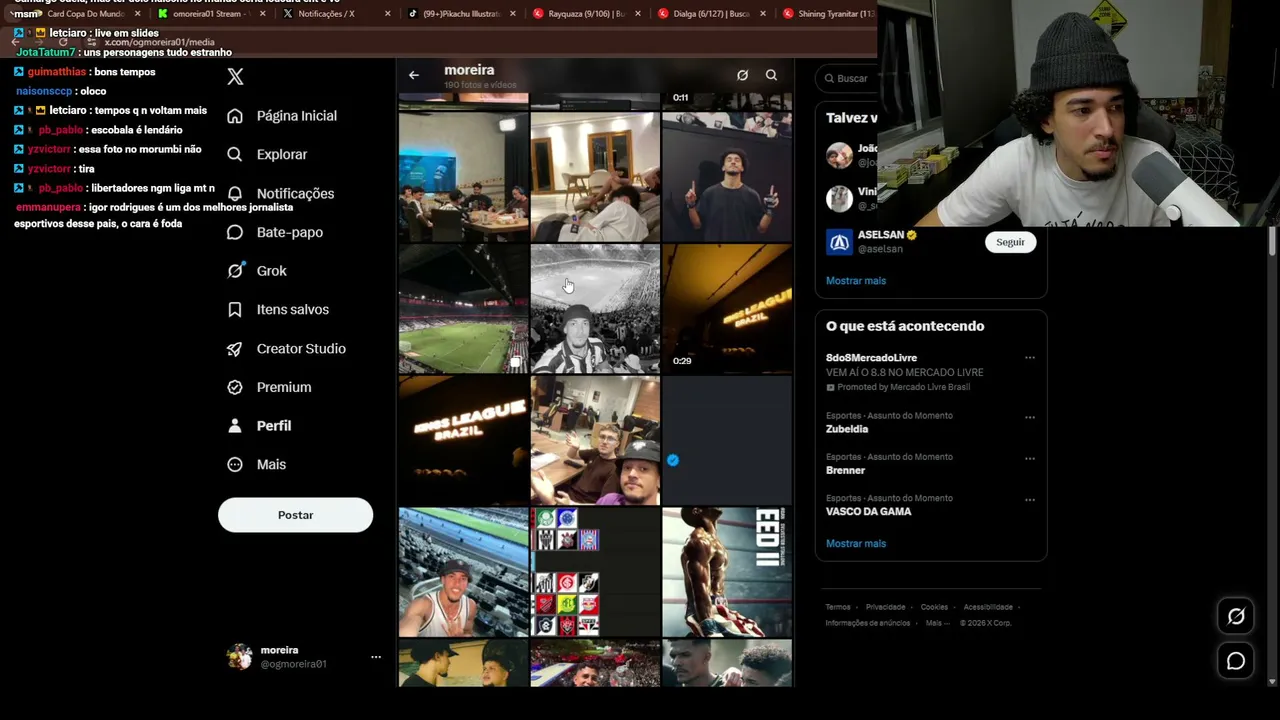This screenshot has width=1280, height=720.
Task: Open the living room wooden doors photo
Action: pyautogui.click(x=595, y=177)
